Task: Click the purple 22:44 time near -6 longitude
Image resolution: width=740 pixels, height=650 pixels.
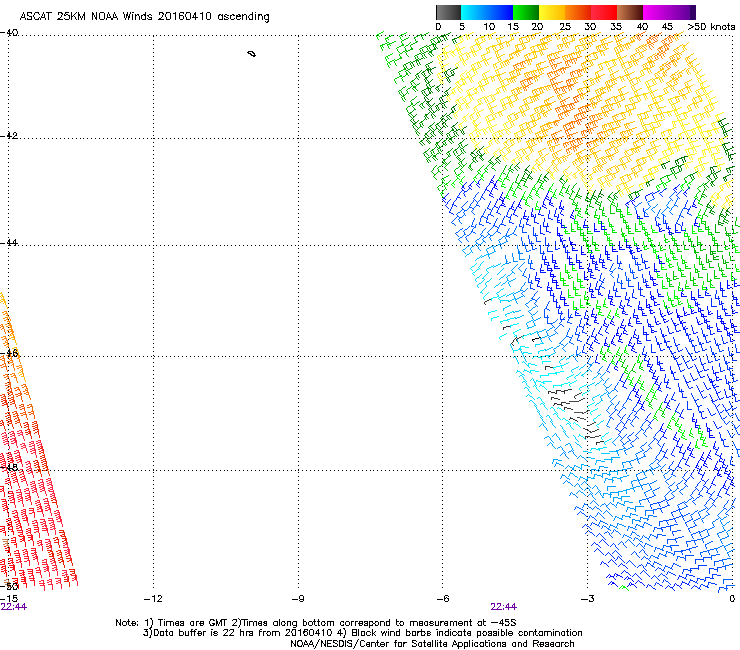Action: [x=504, y=607]
